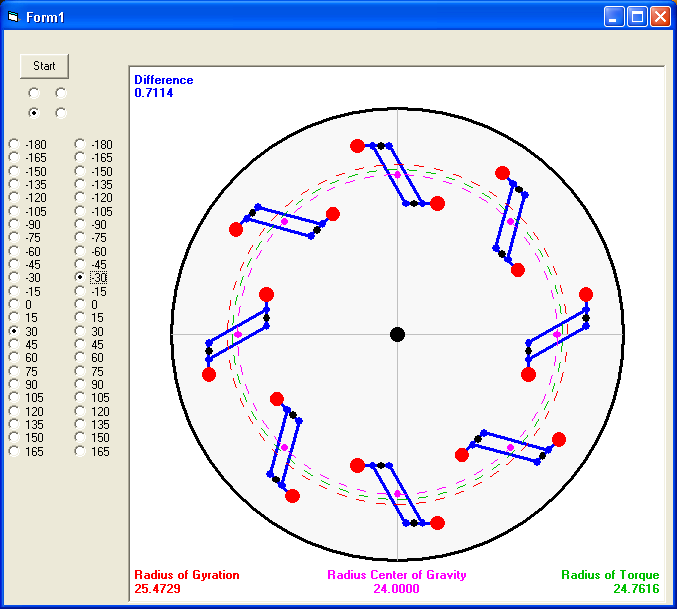Select 90 in the right angle column
Screen dimensions: 677x609
89,385
